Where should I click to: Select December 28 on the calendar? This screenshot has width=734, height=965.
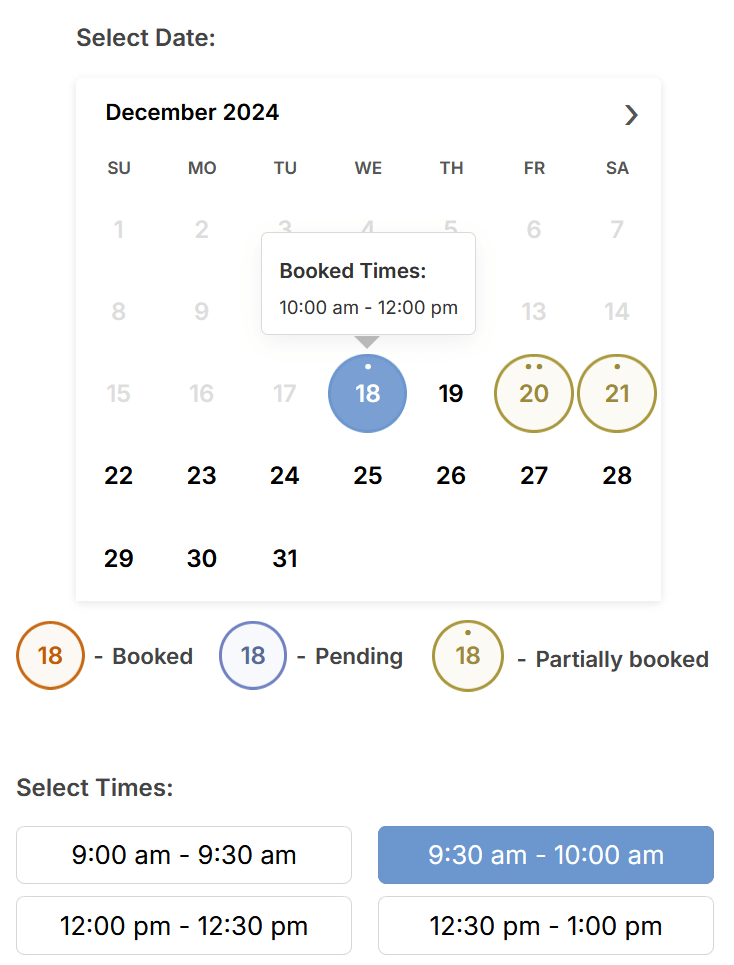point(617,476)
